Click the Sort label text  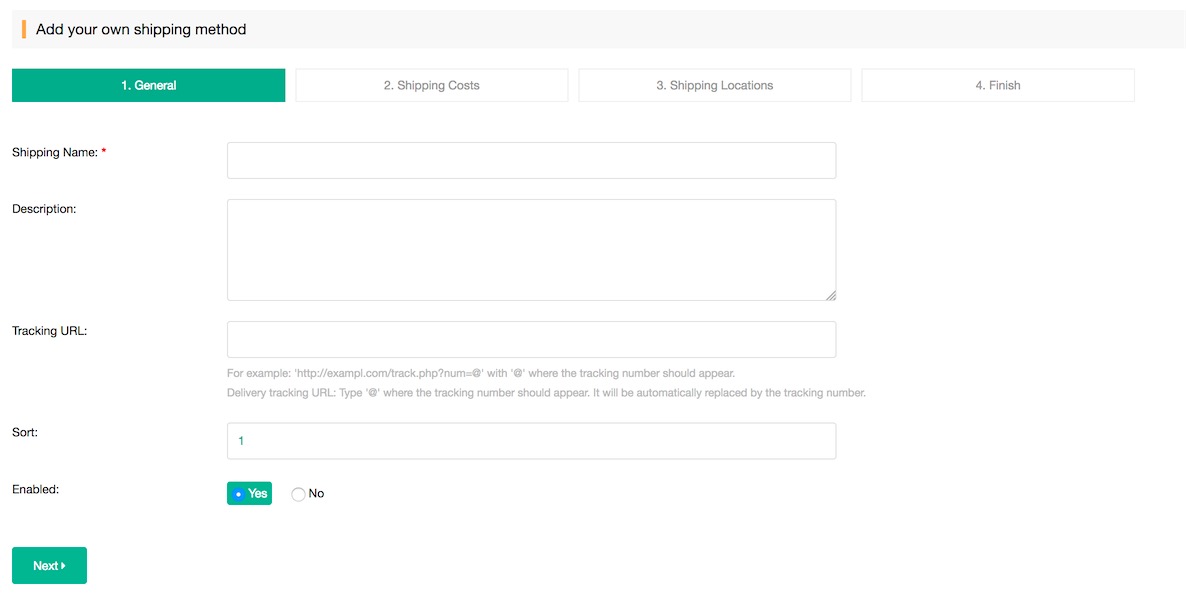tap(24, 432)
